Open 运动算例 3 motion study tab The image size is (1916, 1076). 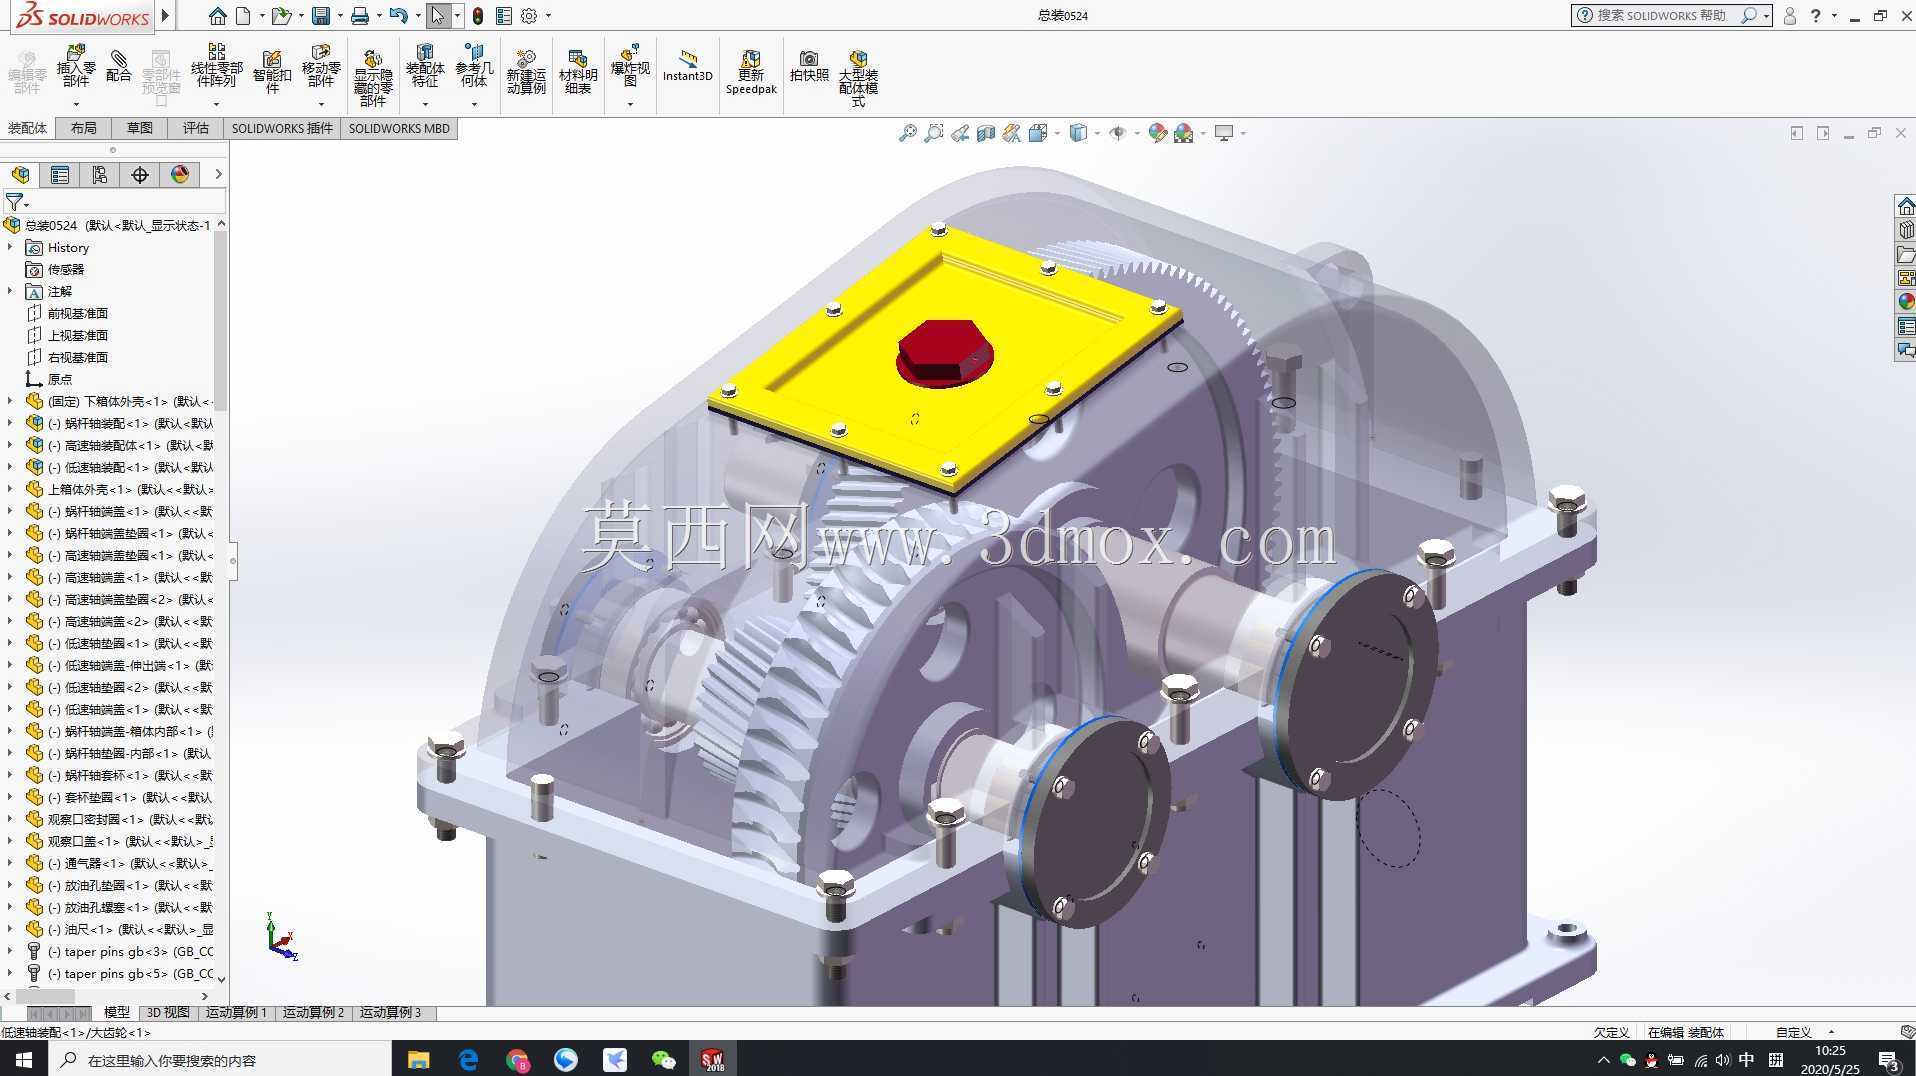pyautogui.click(x=391, y=1012)
